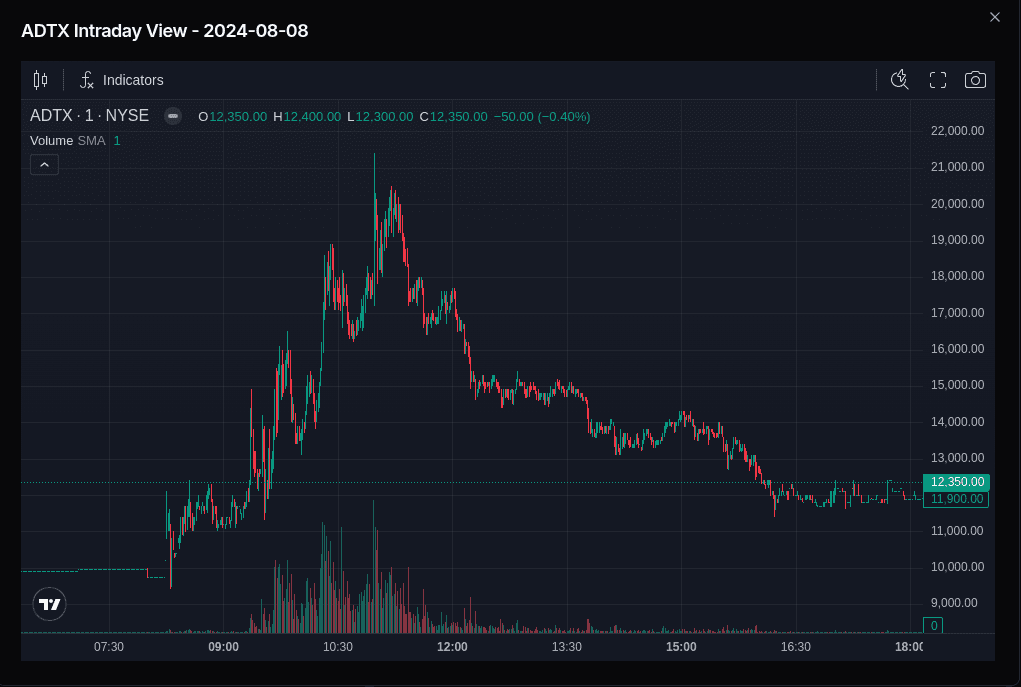Open the candlestick chart type selector
Image resolution: width=1021 pixels, height=687 pixels.
click(40, 80)
